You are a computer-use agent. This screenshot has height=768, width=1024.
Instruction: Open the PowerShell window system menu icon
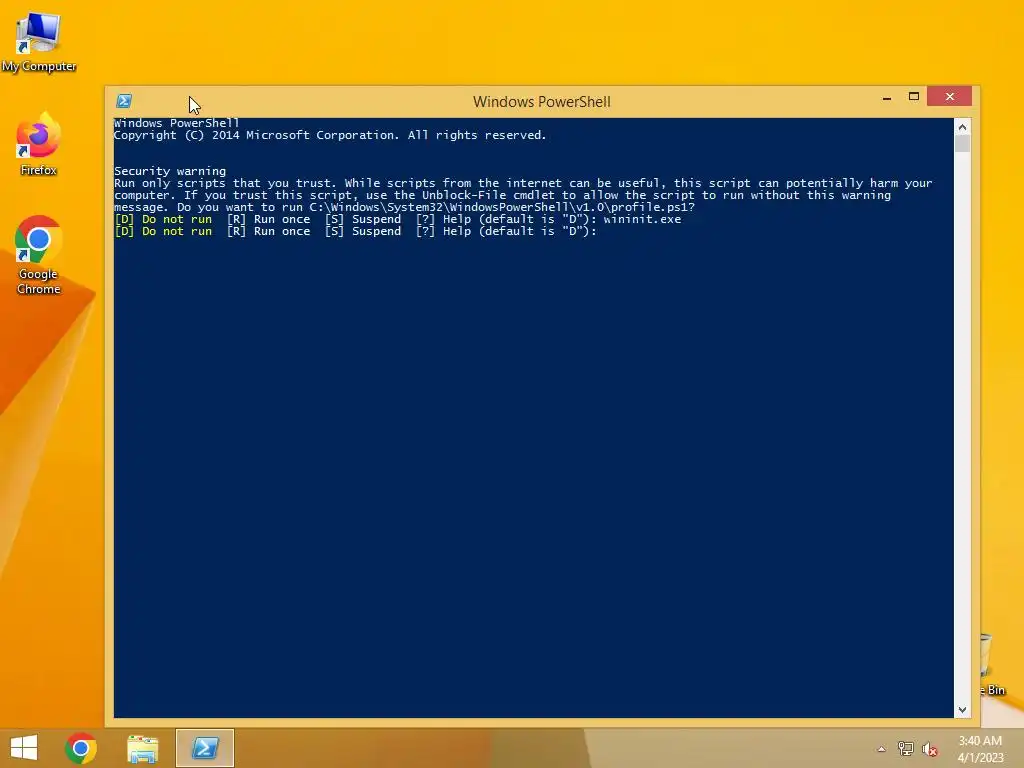pyautogui.click(x=124, y=101)
